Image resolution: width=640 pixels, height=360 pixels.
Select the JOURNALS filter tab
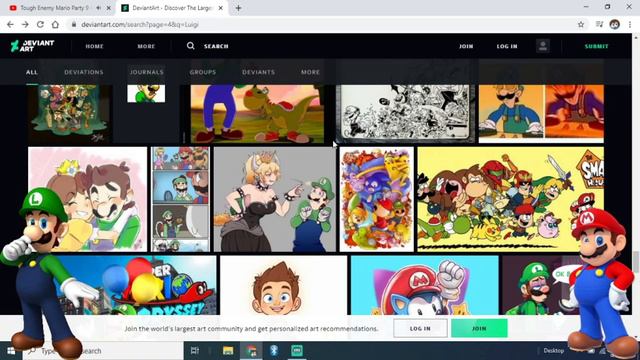pyautogui.click(x=147, y=72)
